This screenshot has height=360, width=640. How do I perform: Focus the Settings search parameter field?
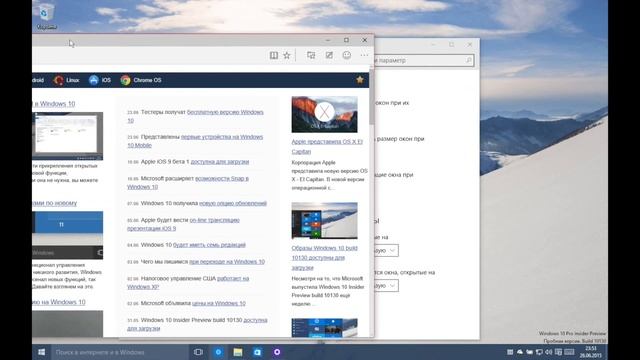424,60
